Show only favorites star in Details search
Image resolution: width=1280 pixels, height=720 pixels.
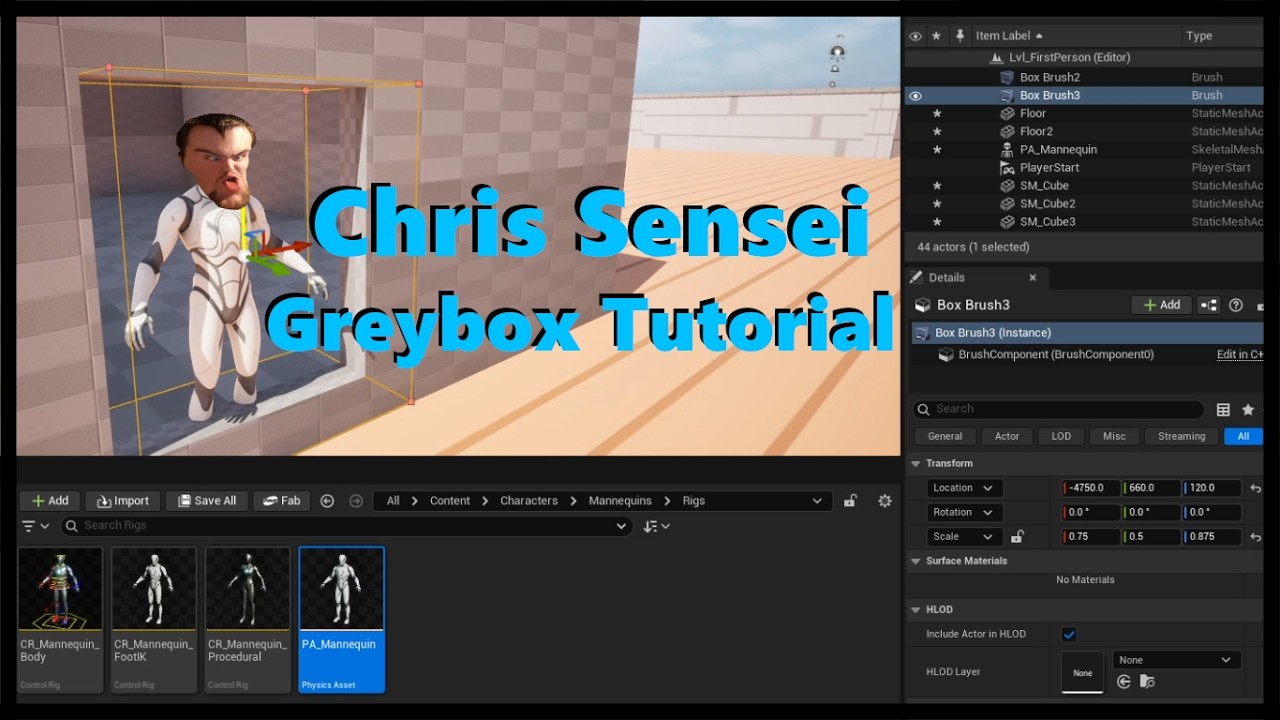[1248, 409]
